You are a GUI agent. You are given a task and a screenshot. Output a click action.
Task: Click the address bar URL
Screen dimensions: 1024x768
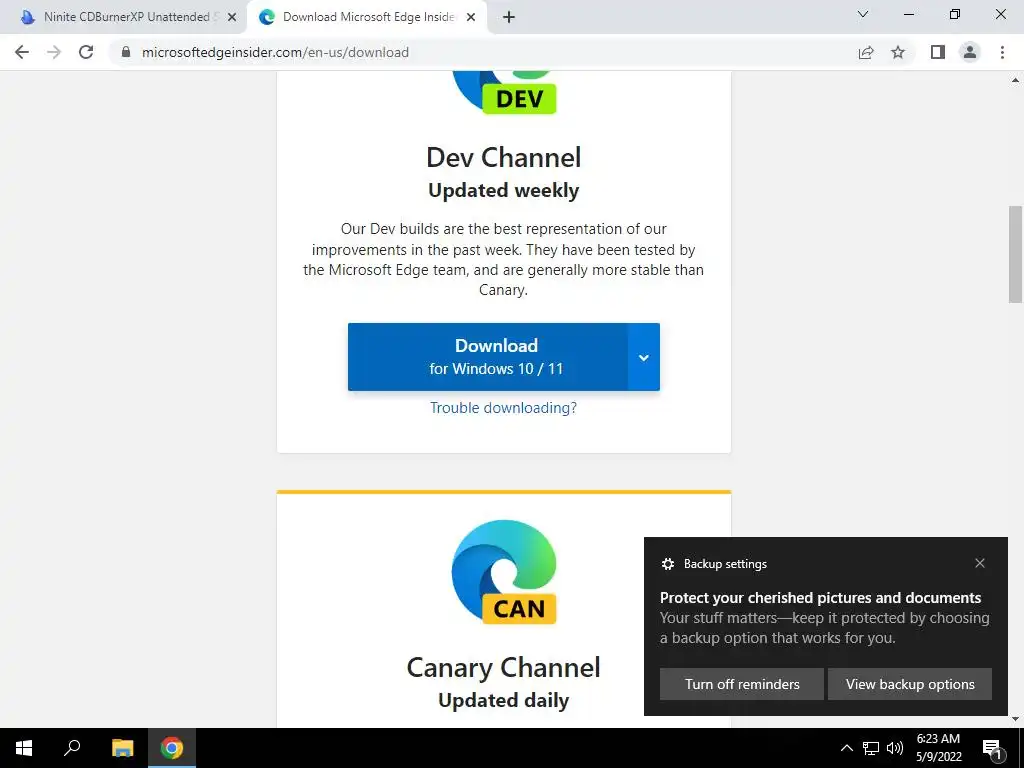pos(275,52)
